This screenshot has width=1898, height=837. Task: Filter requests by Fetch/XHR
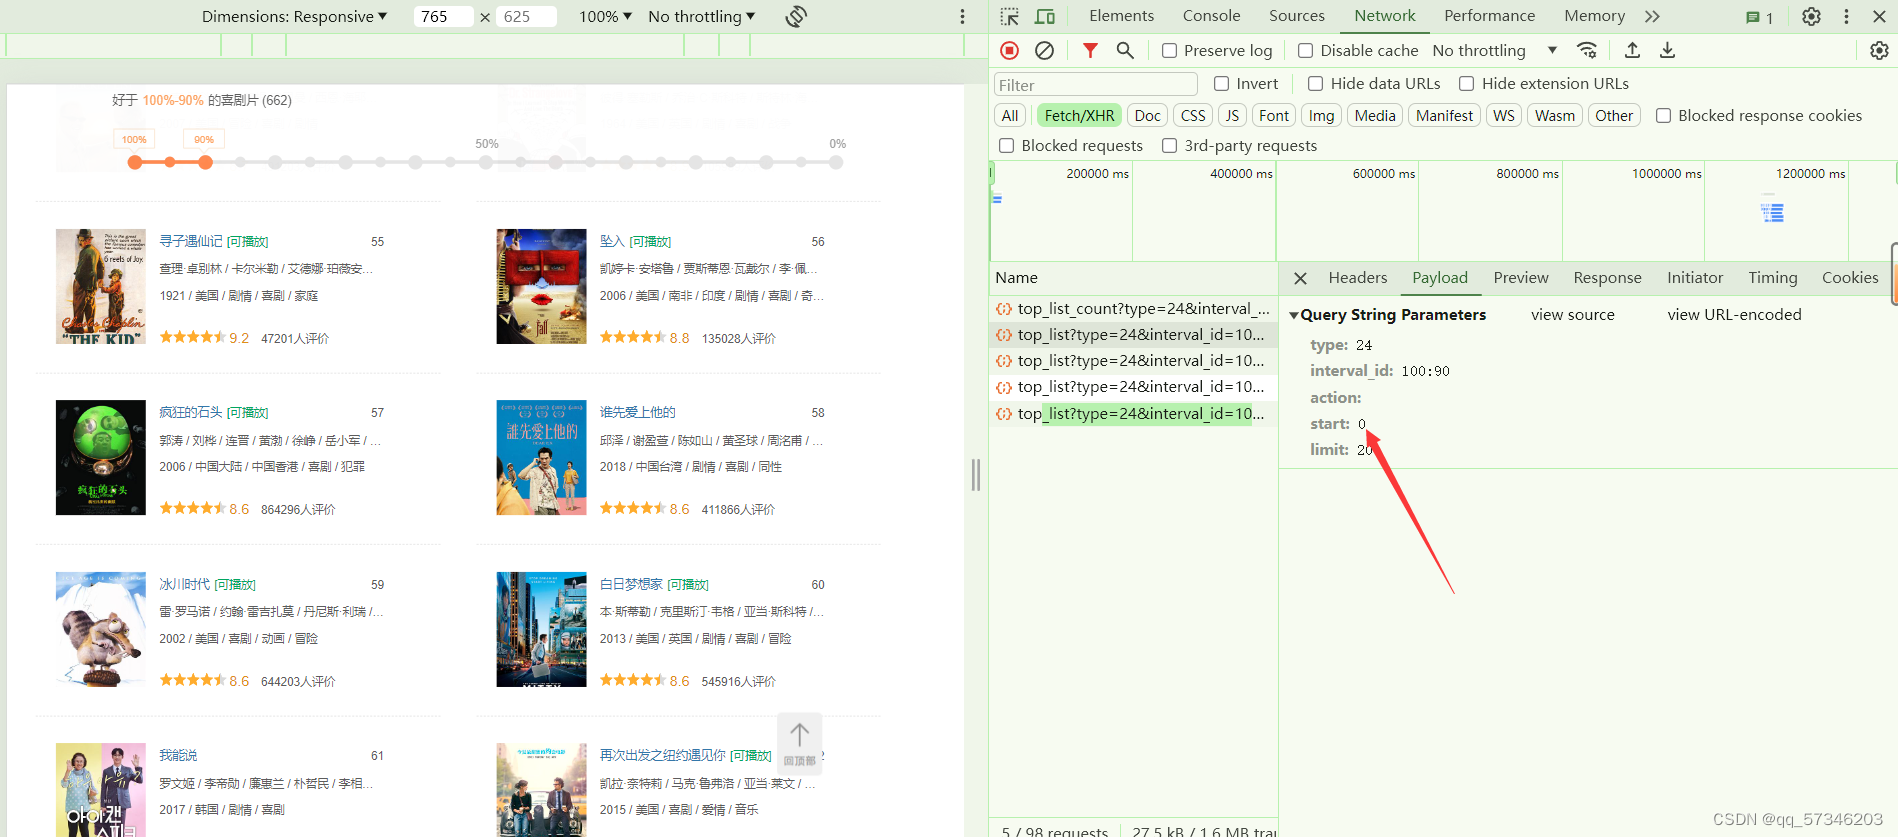[1079, 116]
